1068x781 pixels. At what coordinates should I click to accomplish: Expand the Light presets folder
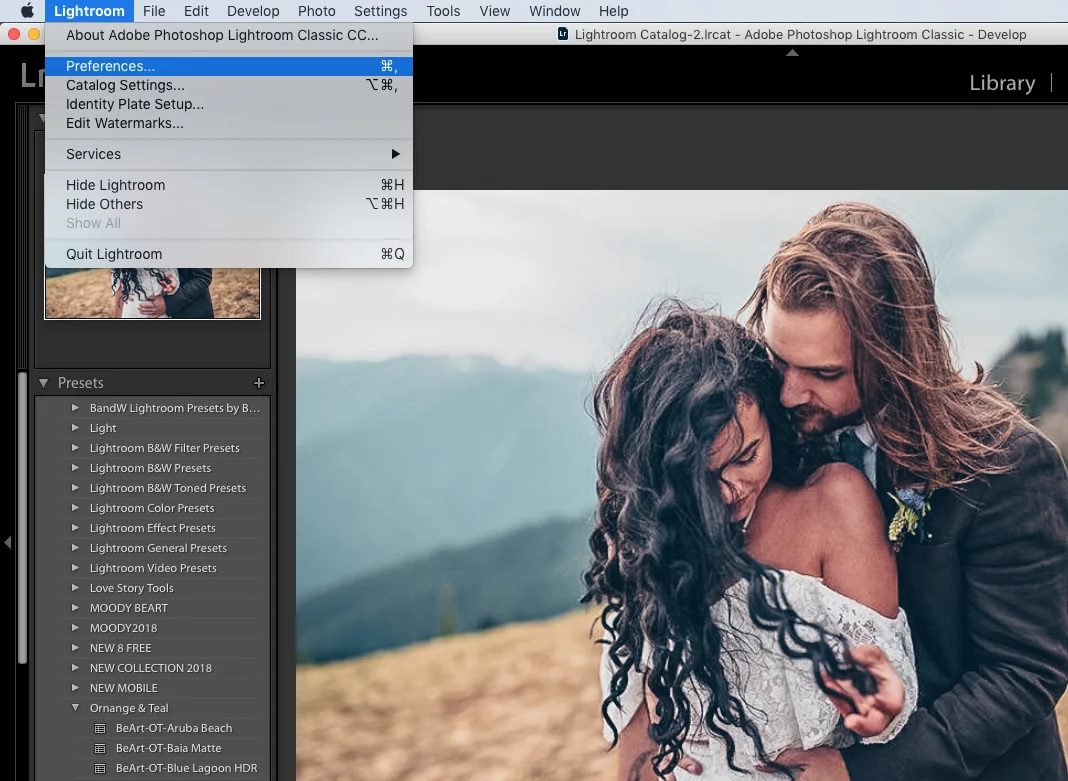point(75,428)
